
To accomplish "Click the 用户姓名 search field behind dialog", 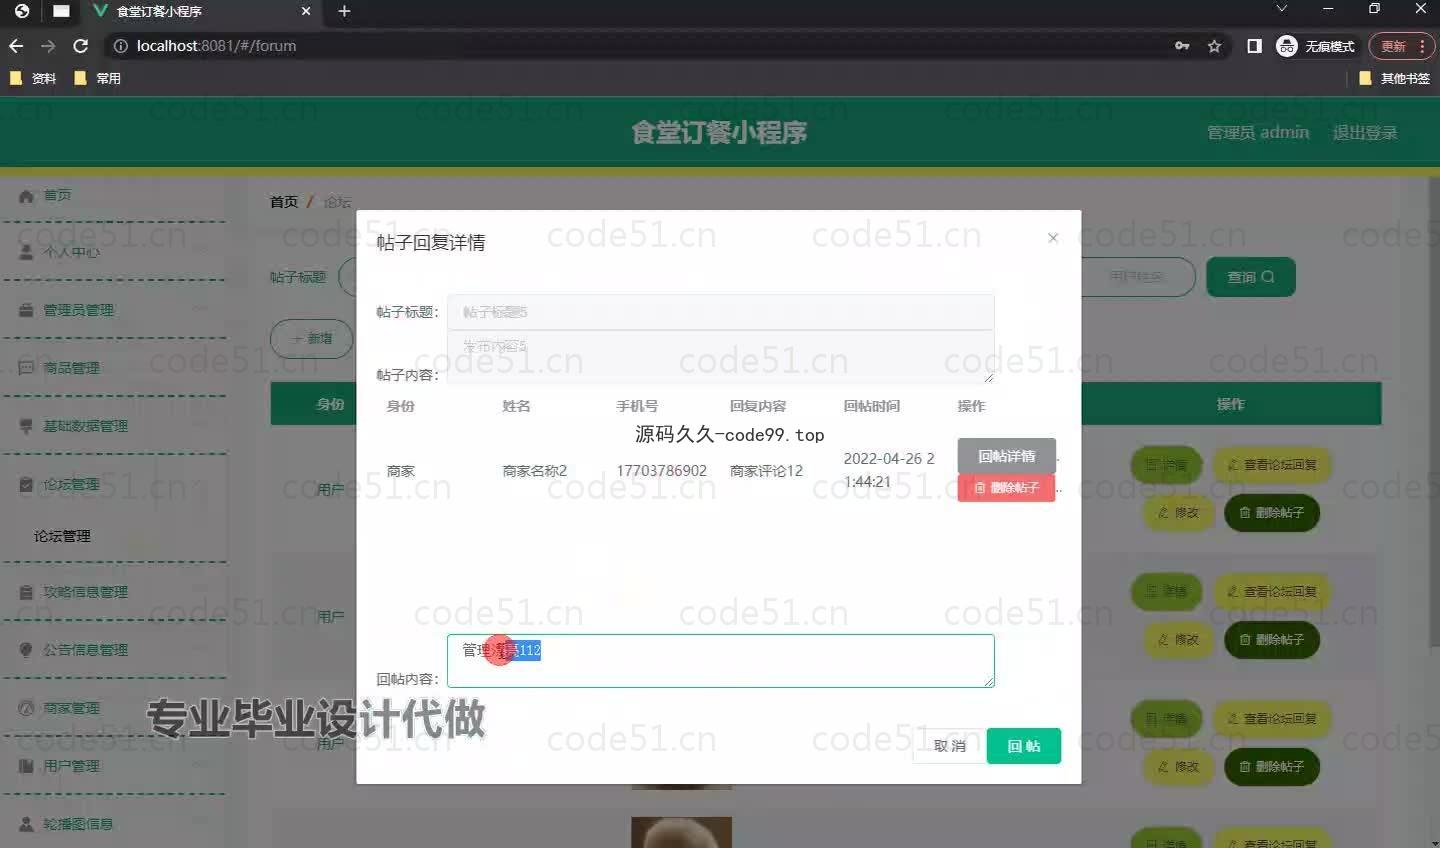I will pyautogui.click(x=1138, y=277).
